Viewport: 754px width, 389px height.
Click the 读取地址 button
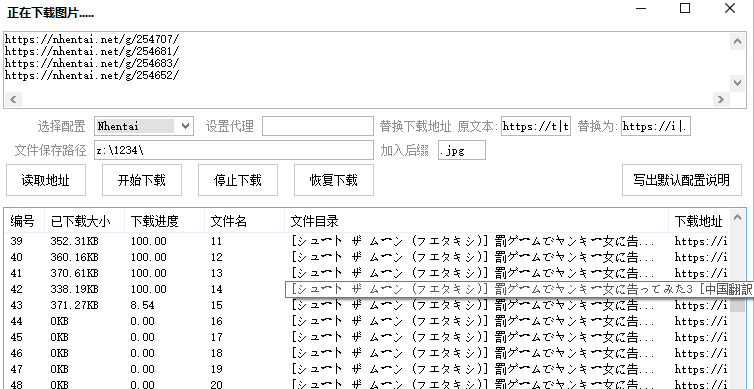tap(46, 180)
